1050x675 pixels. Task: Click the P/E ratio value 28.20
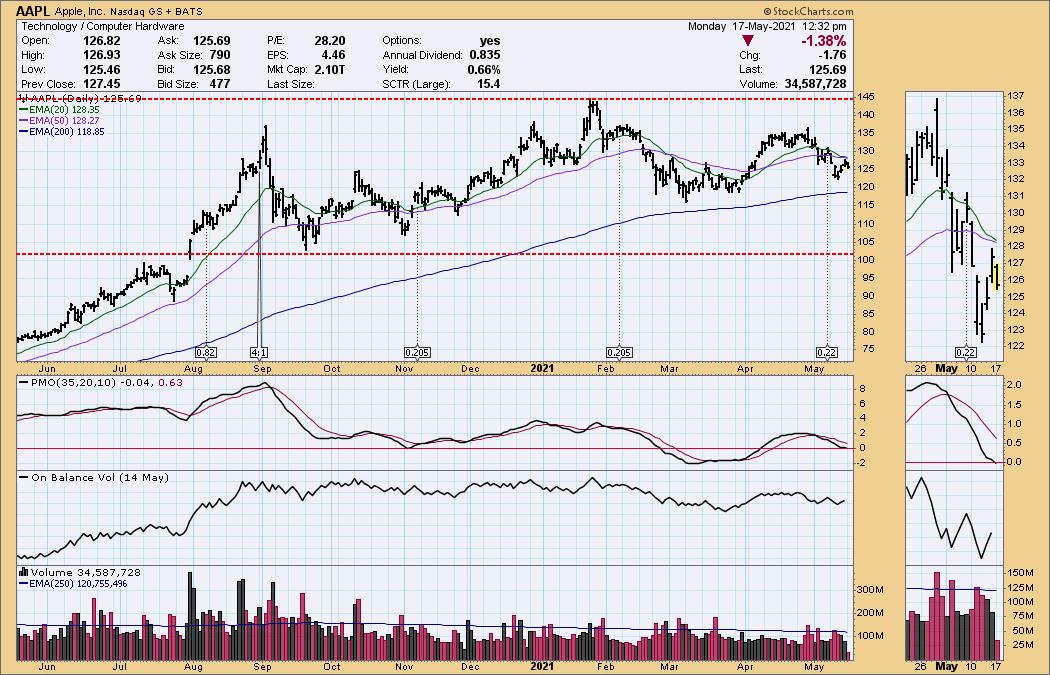point(330,41)
